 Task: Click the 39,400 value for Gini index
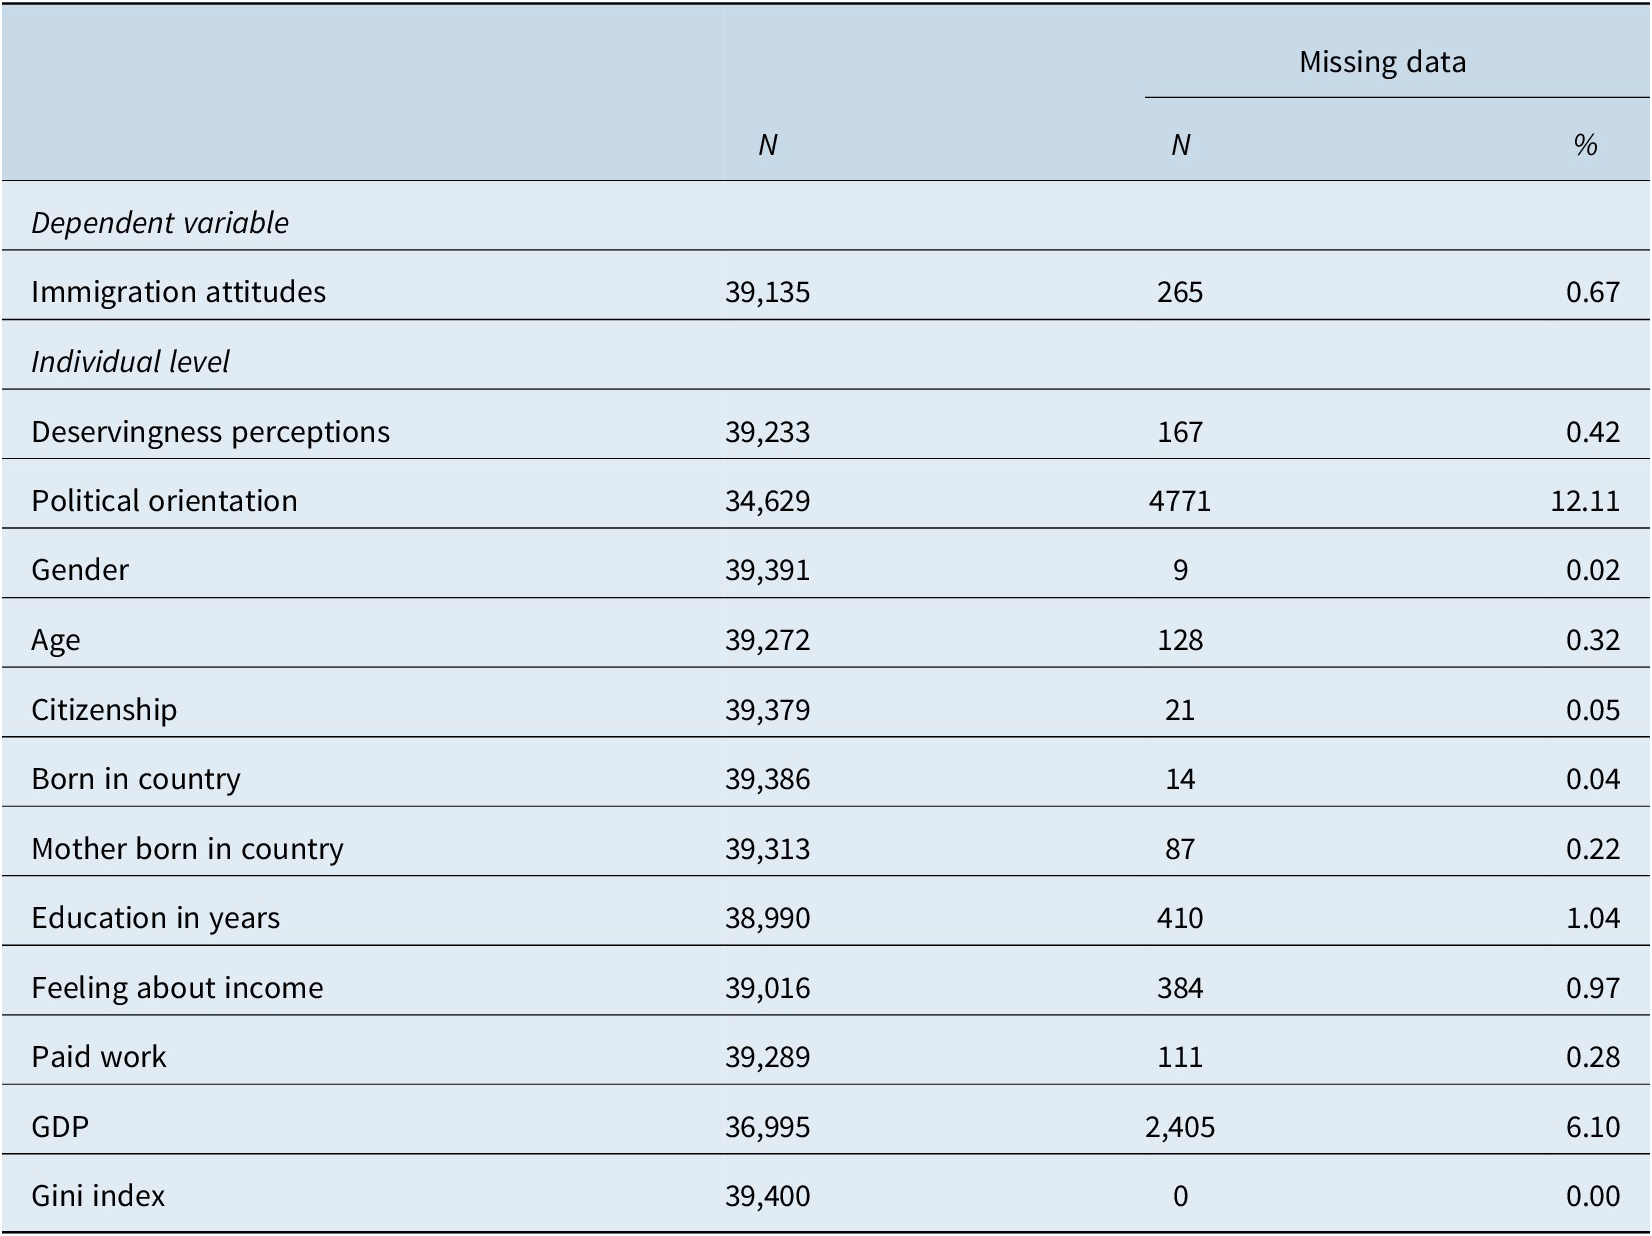[x=767, y=1195]
